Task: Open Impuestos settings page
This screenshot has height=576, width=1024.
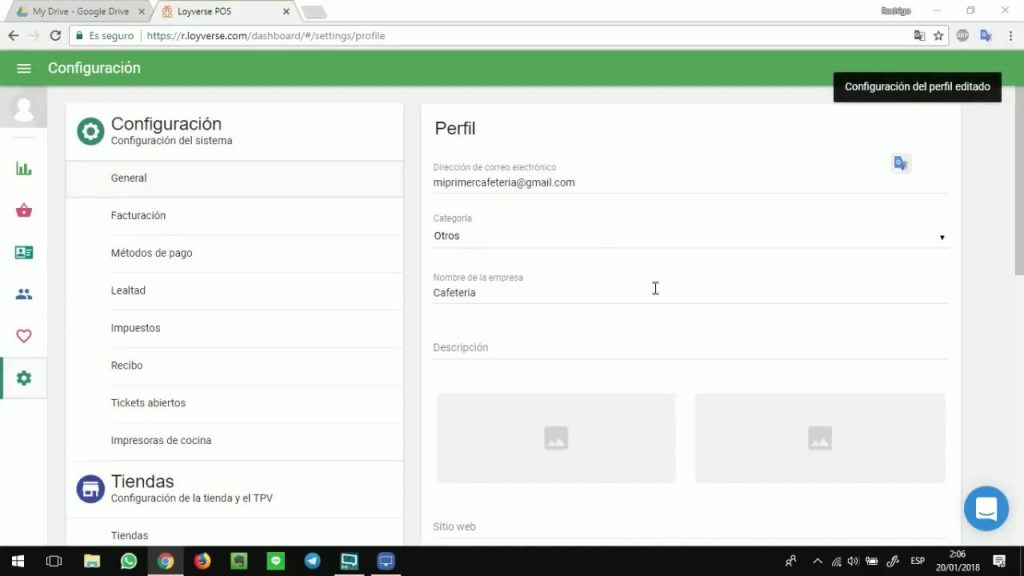Action: [135, 328]
